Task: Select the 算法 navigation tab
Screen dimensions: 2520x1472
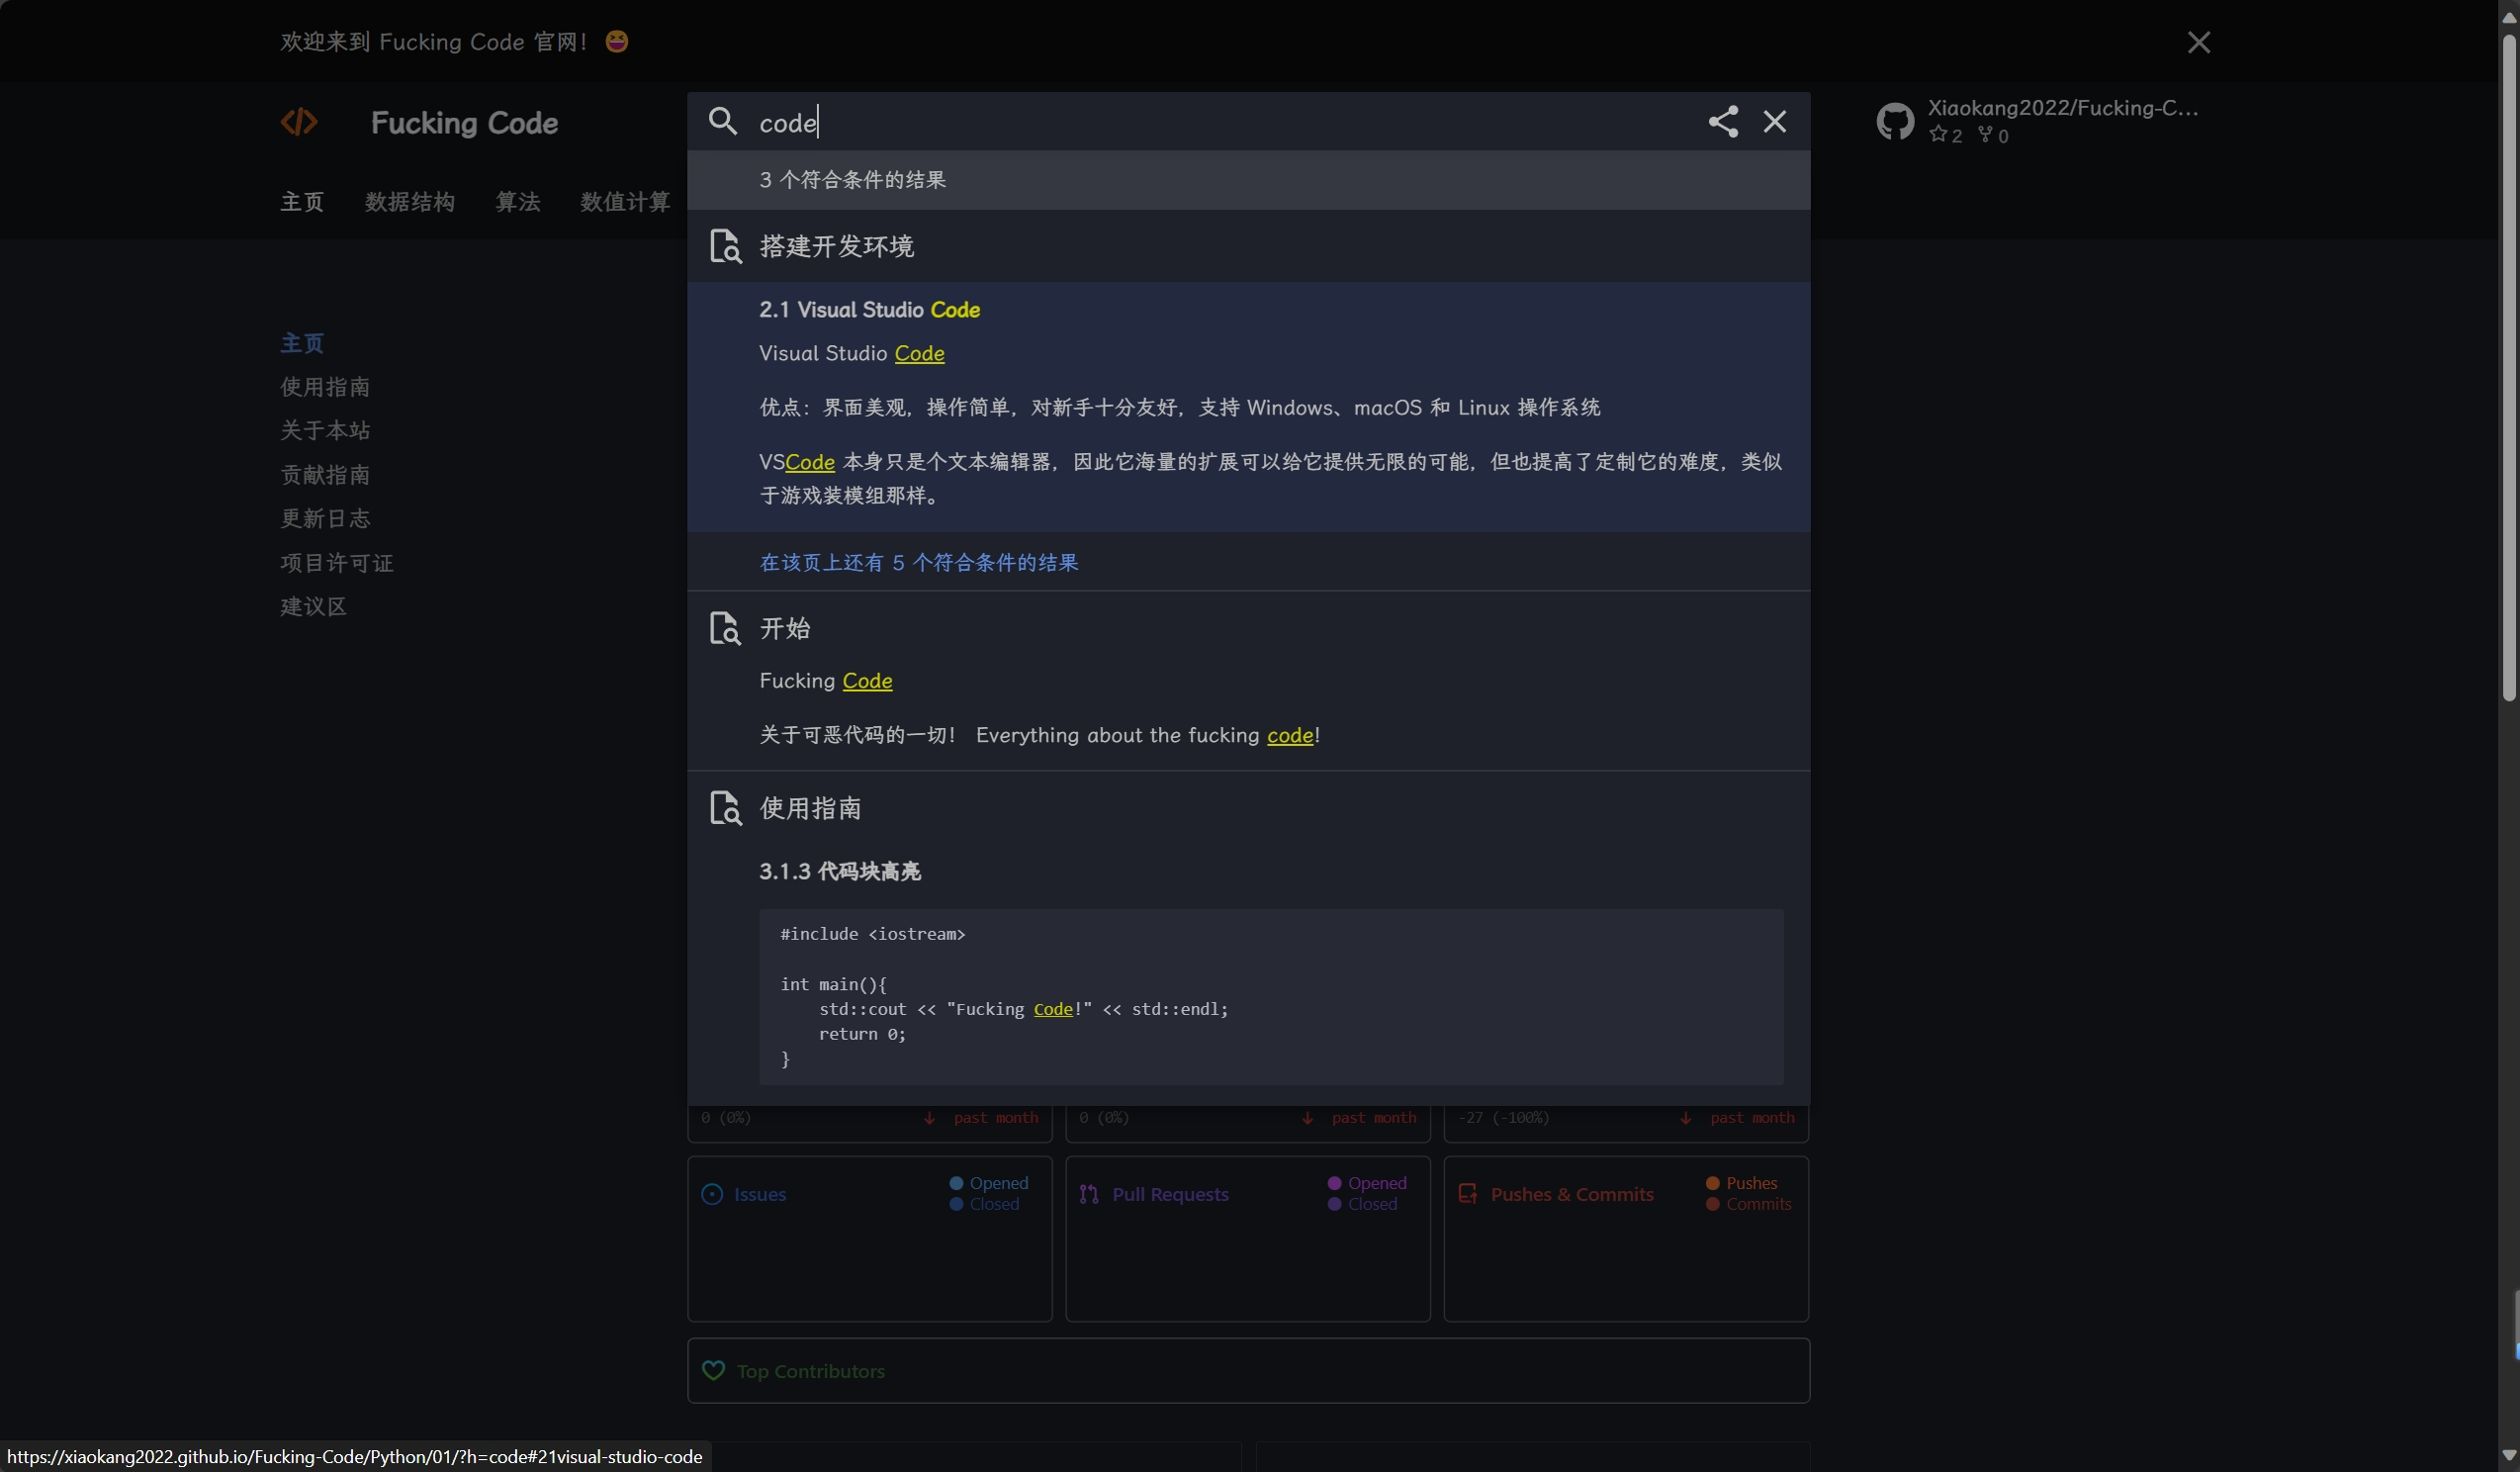Action: tap(518, 202)
